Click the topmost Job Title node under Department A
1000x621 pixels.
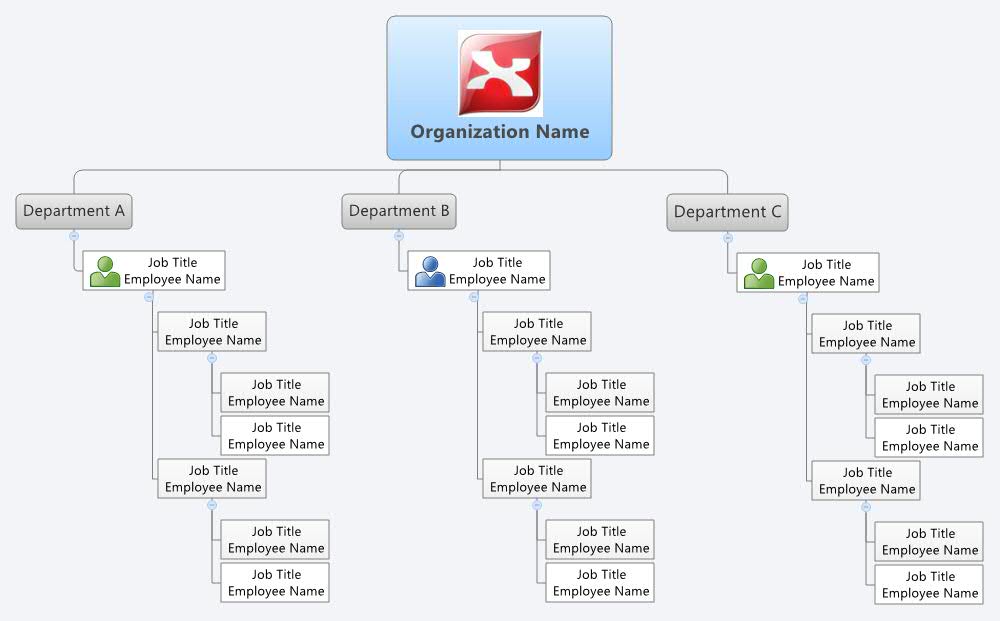[x=155, y=270]
